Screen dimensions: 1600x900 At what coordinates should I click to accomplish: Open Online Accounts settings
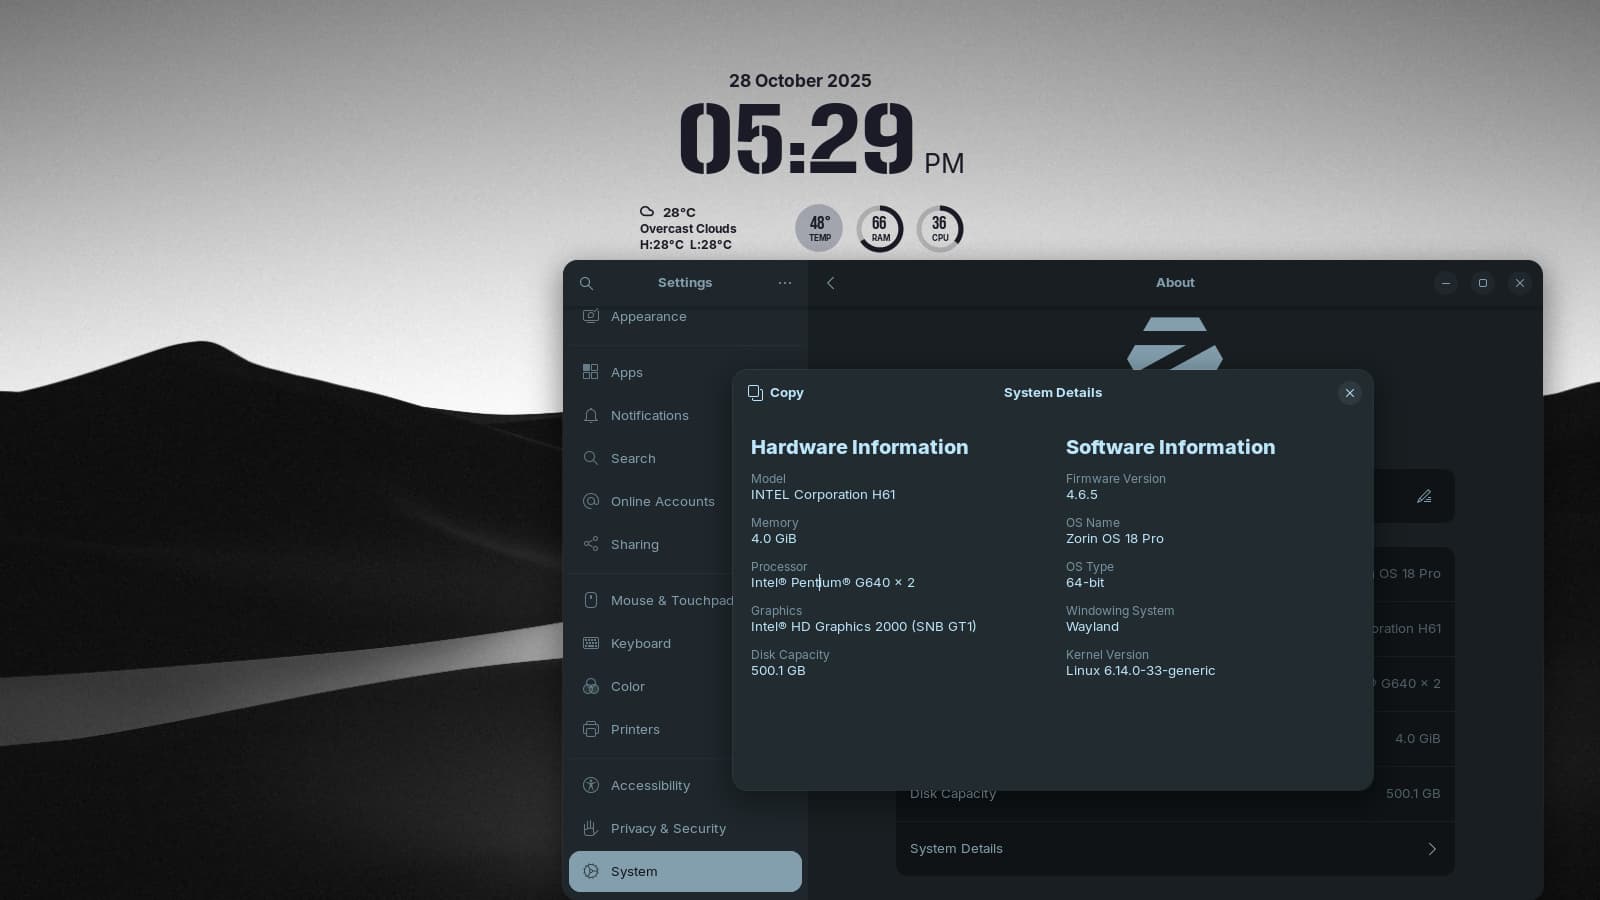[662, 501]
